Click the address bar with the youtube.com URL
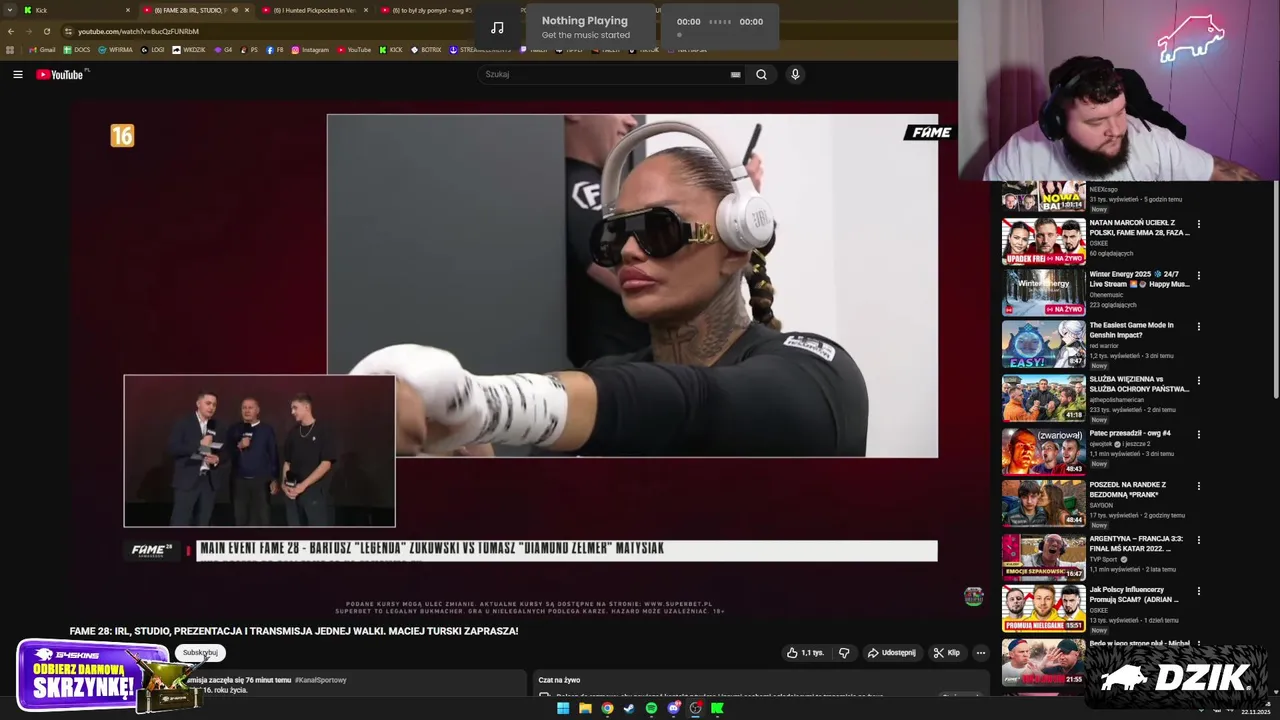The image size is (1280, 720). [138, 31]
